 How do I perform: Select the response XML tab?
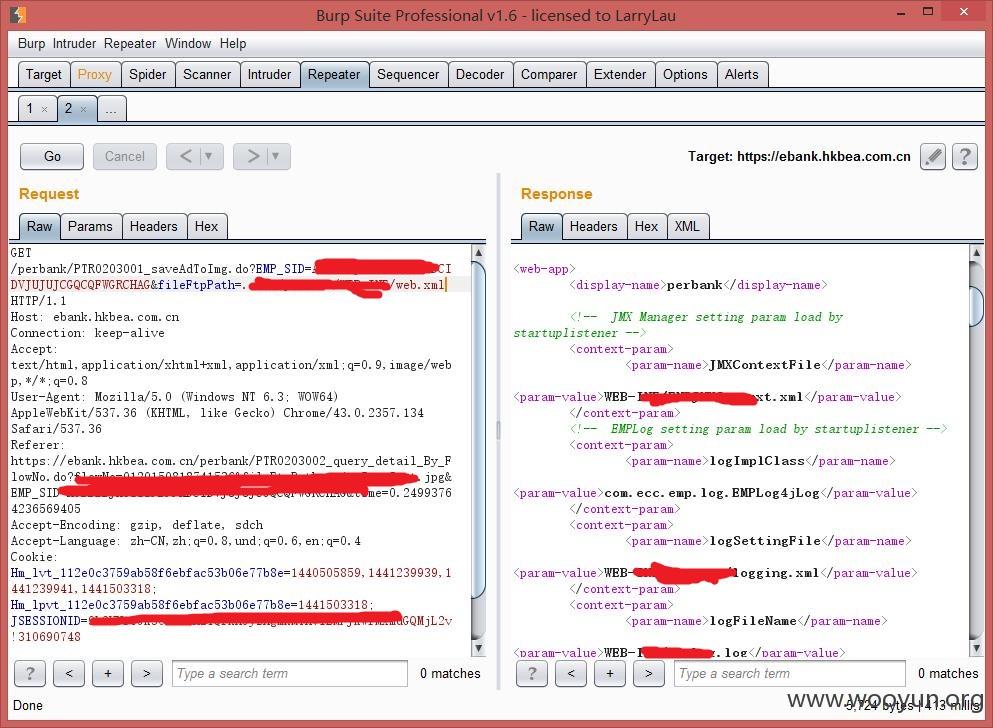click(x=687, y=227)
